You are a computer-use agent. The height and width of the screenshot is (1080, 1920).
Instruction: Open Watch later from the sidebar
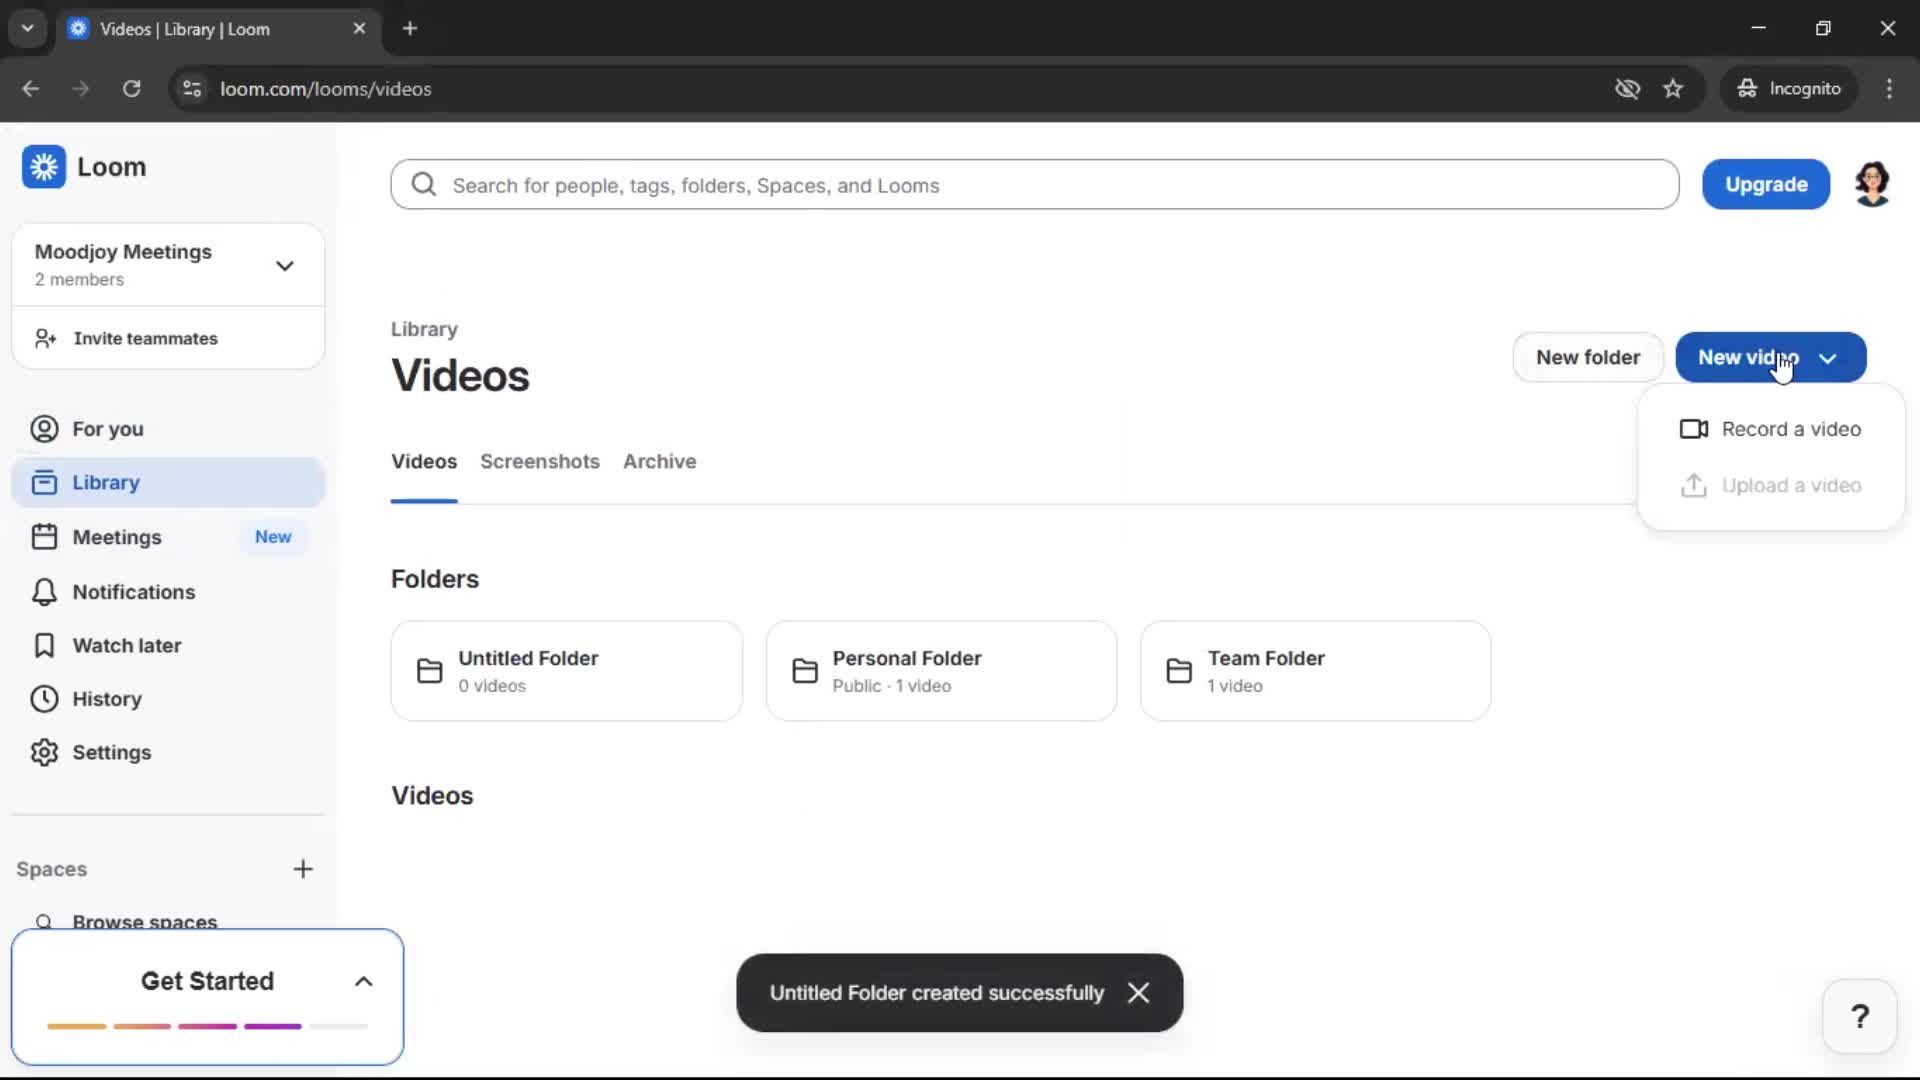[x=127, y=645]
